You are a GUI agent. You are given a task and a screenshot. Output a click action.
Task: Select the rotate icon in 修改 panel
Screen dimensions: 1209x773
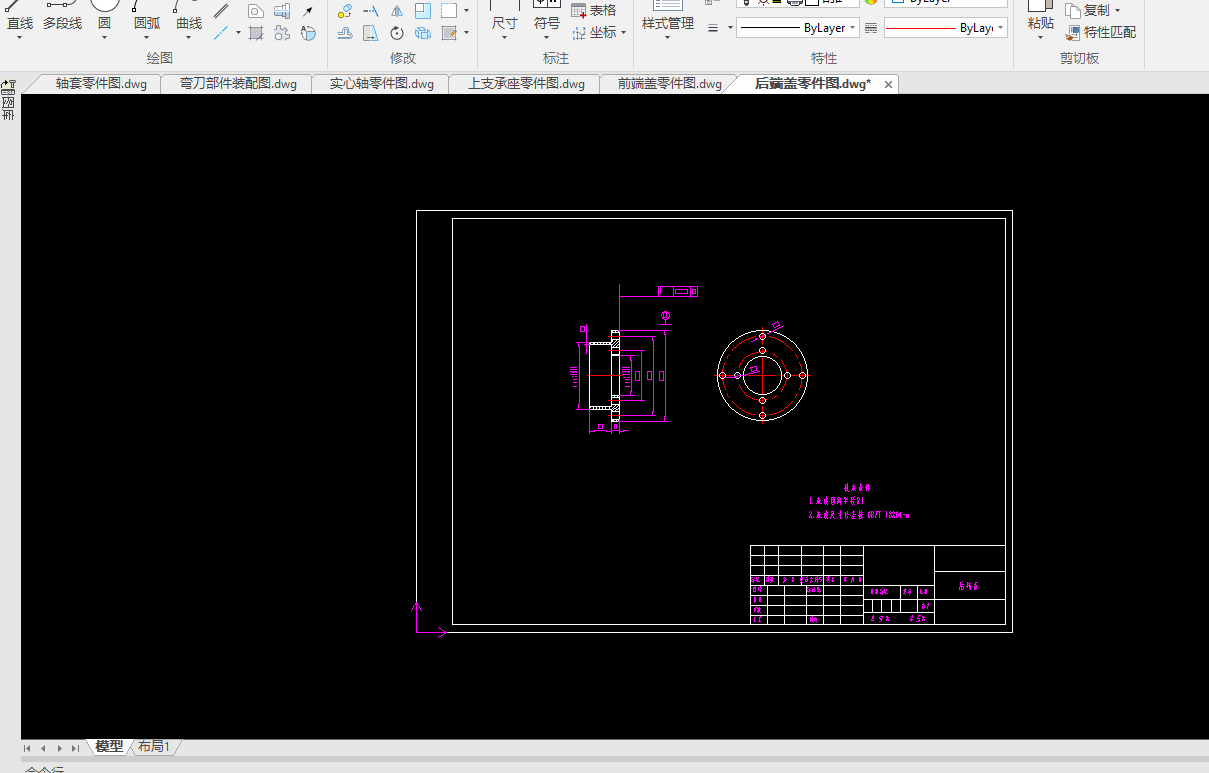397,33
